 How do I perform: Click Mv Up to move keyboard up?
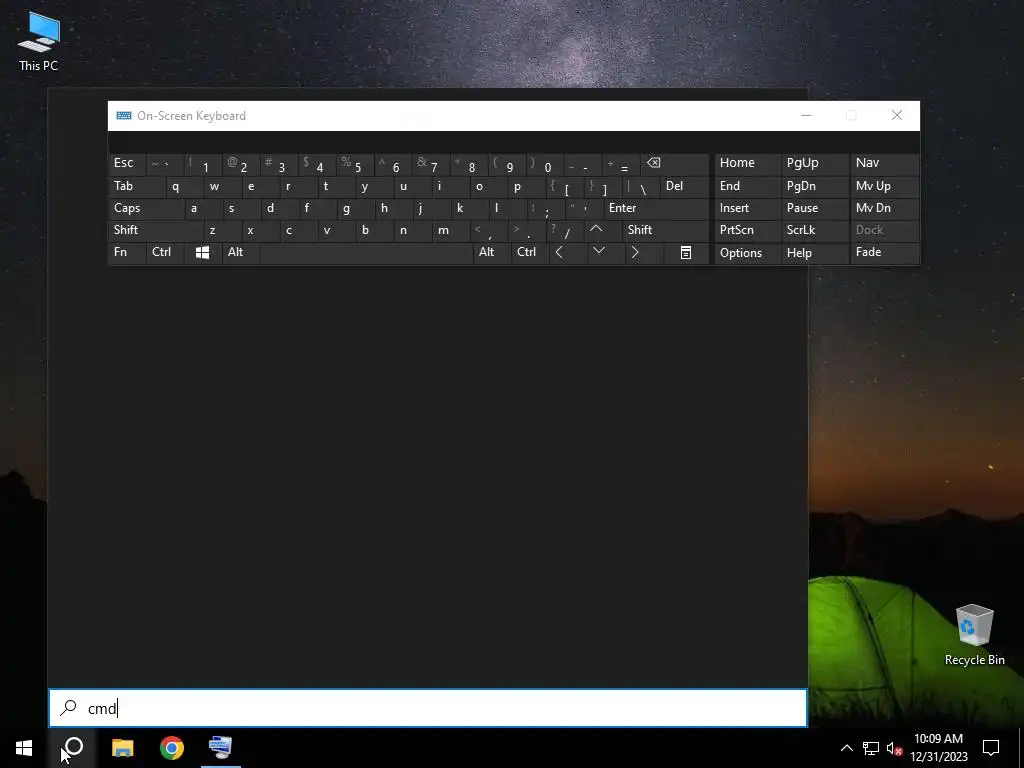(x=884, y=186)
